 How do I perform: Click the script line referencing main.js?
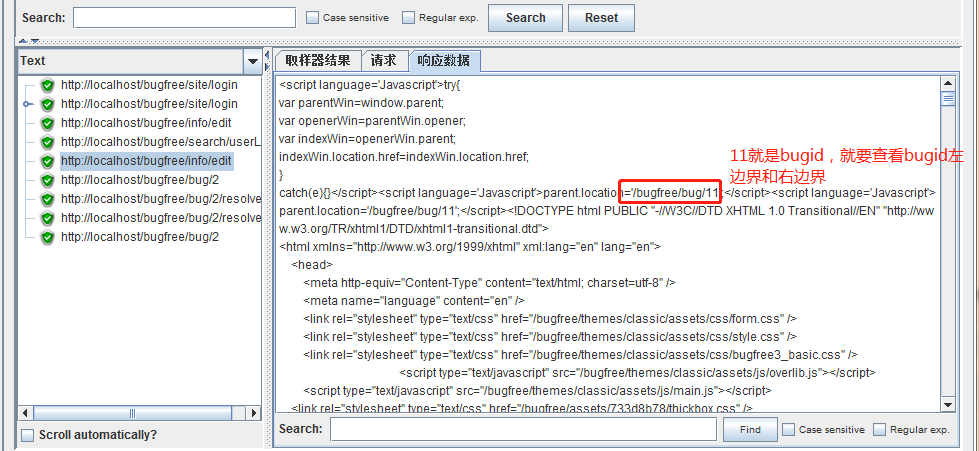[x=538, y=392]
